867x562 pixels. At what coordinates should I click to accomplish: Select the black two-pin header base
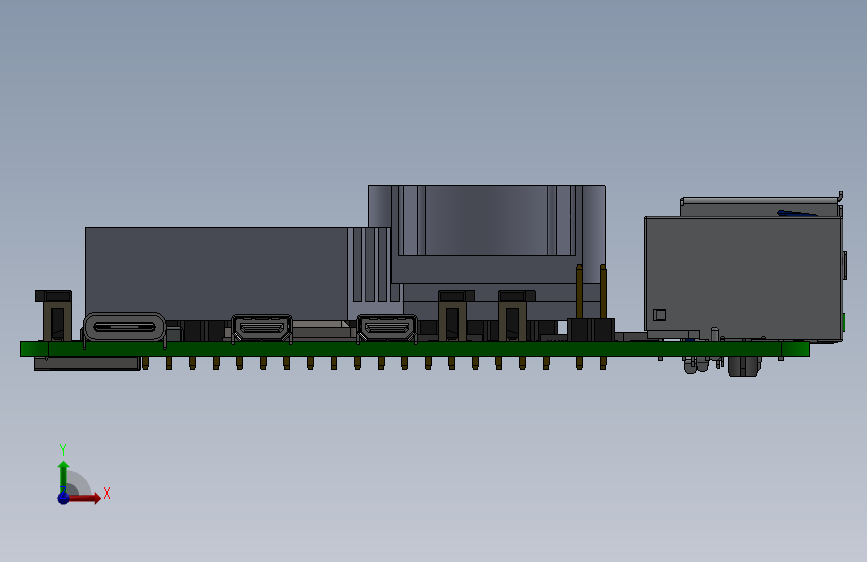pos(591,330)
